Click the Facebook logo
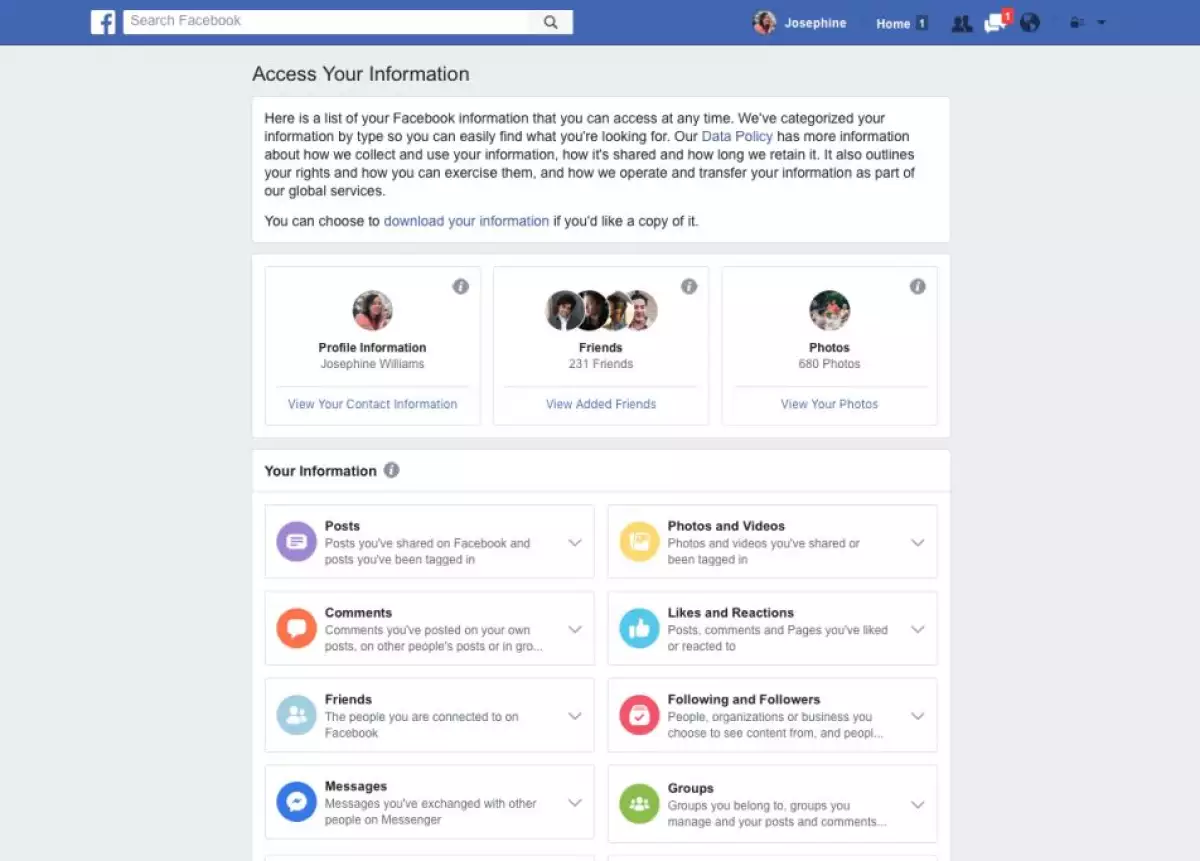Screen dimensions: 1200x861 coord(103,21)
